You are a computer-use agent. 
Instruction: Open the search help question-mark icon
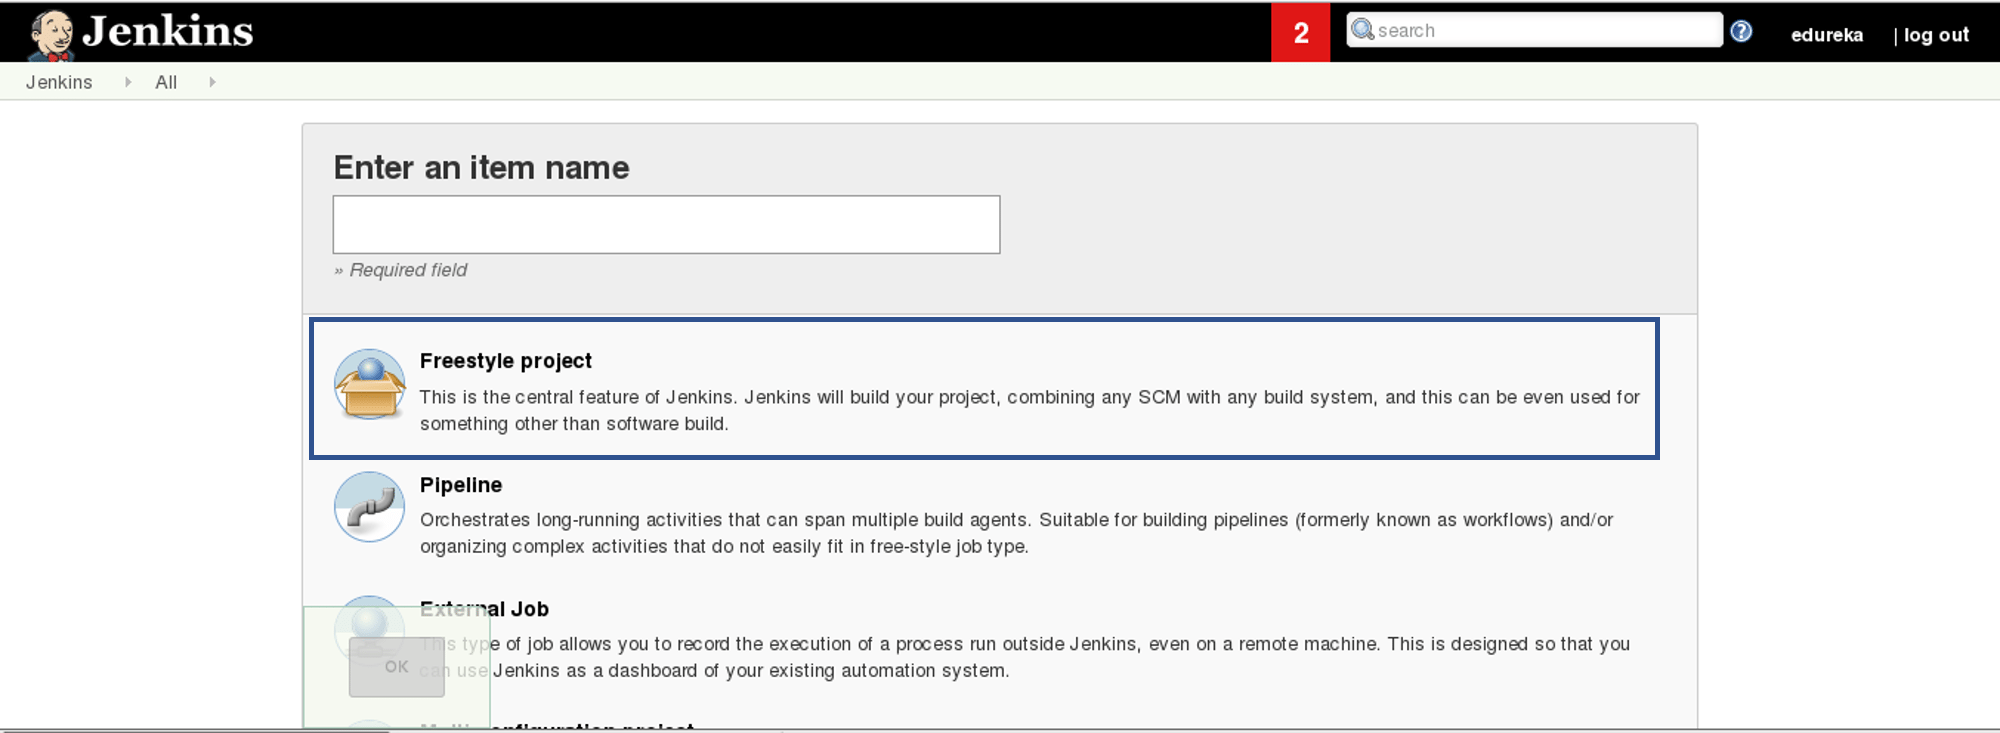click(x=1741, y=31)
